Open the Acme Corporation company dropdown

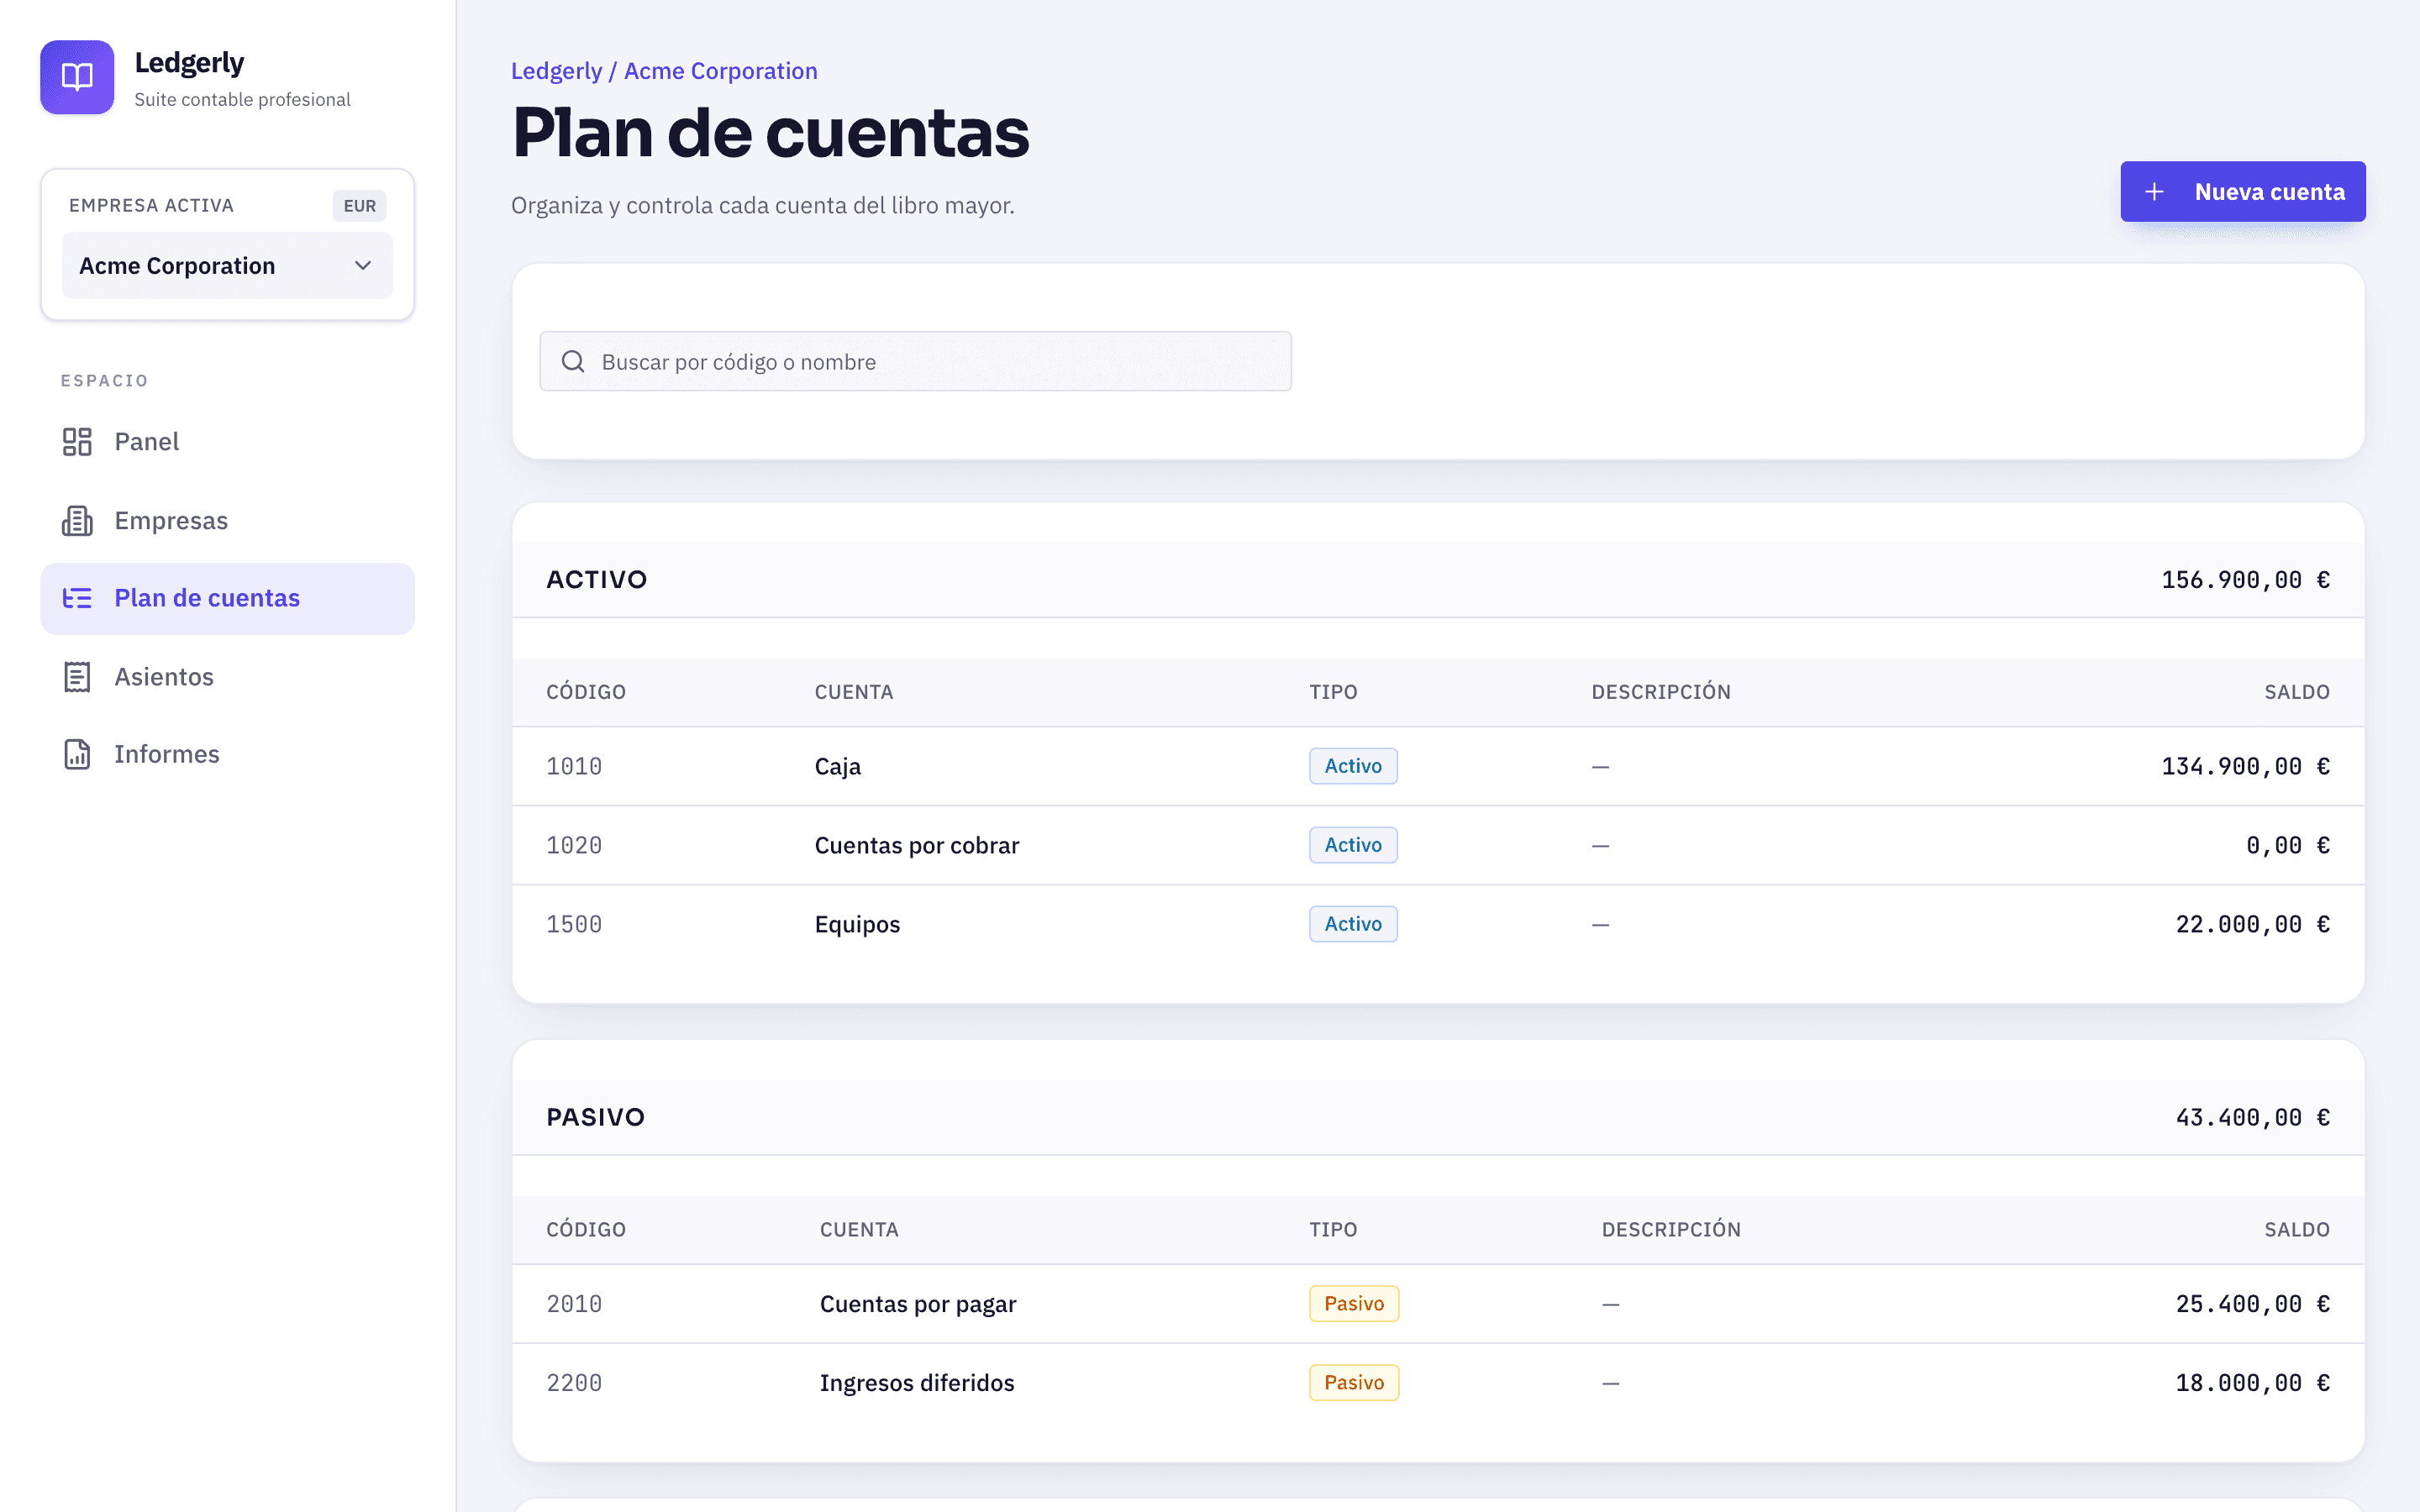(x=227, y=265)
